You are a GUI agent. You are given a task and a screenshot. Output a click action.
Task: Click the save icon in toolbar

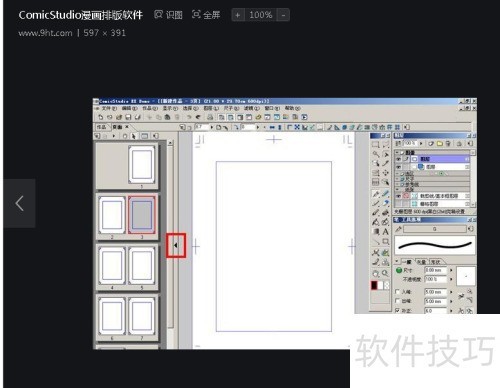coord(128,117)
